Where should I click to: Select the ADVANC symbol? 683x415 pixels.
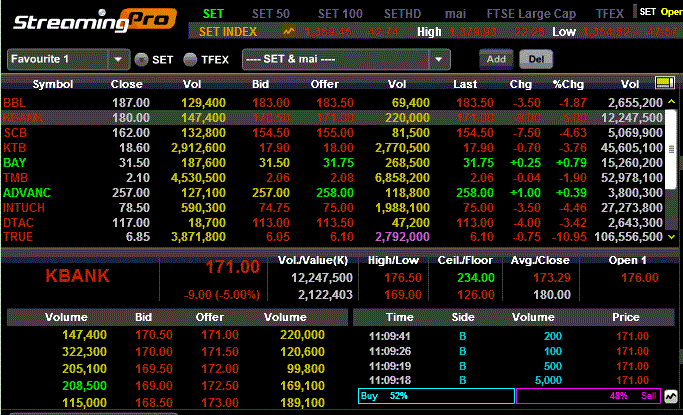(27, 192)
